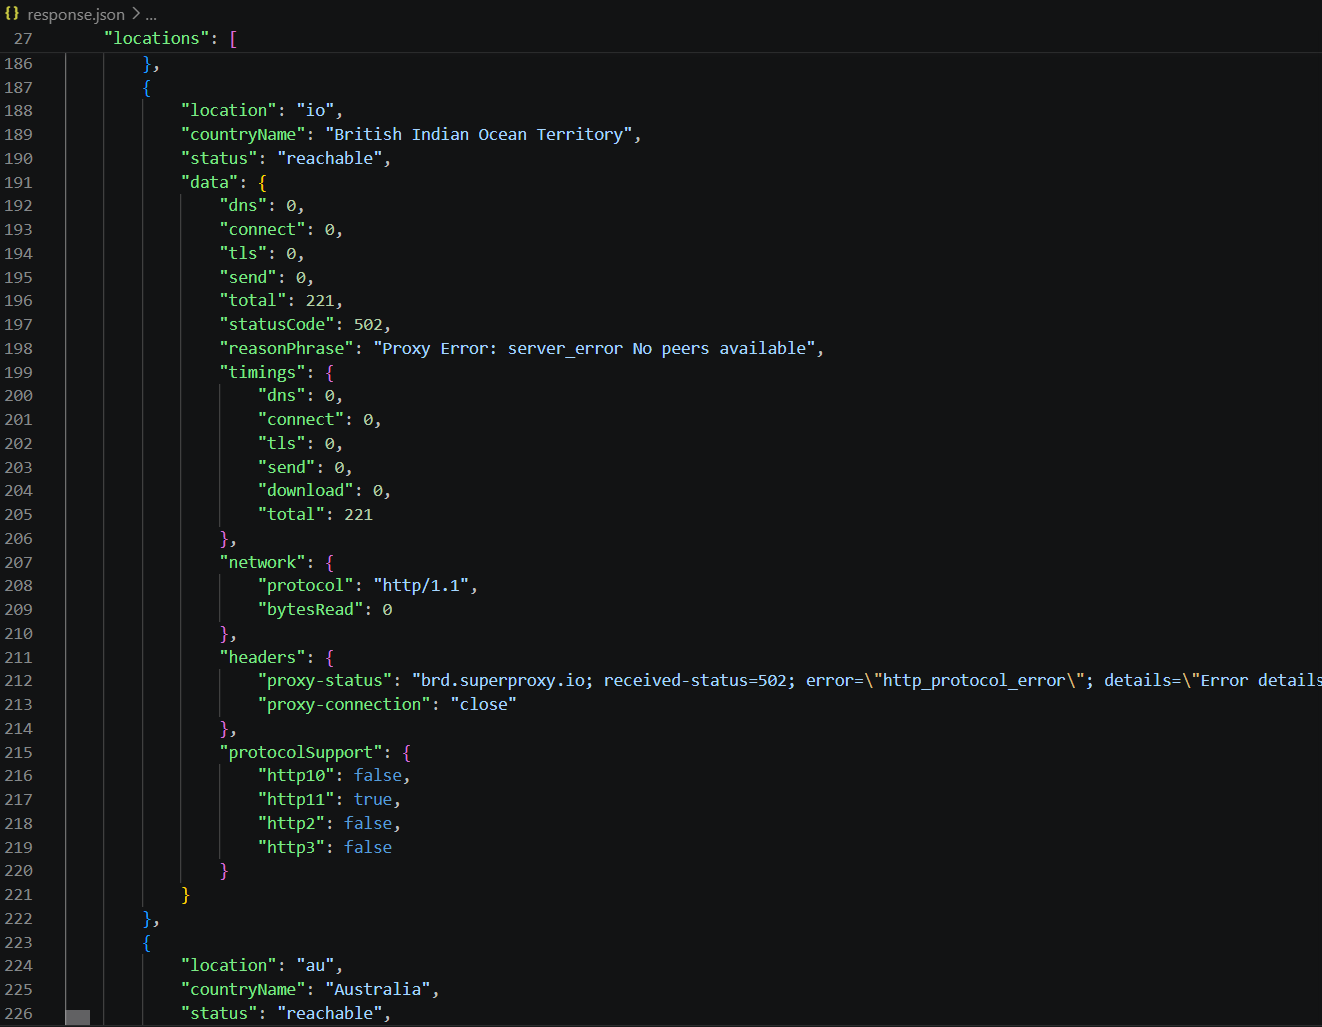Click the 502 status code value
1322x1027 pixels.
point(368,325)
